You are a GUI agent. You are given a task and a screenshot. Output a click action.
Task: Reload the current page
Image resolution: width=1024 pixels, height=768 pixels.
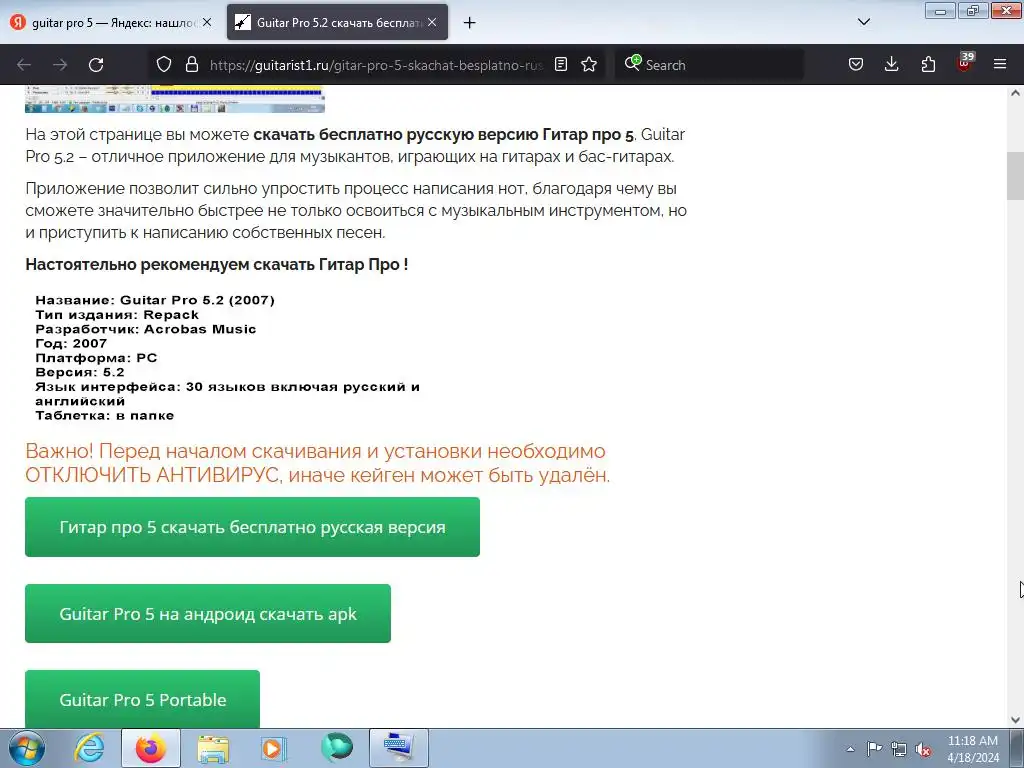(x=96, y=65)
